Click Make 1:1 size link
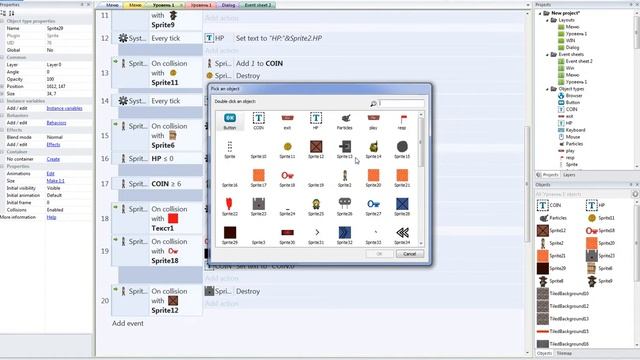This screenshot has height=360, width=640. tap(56, 181)
